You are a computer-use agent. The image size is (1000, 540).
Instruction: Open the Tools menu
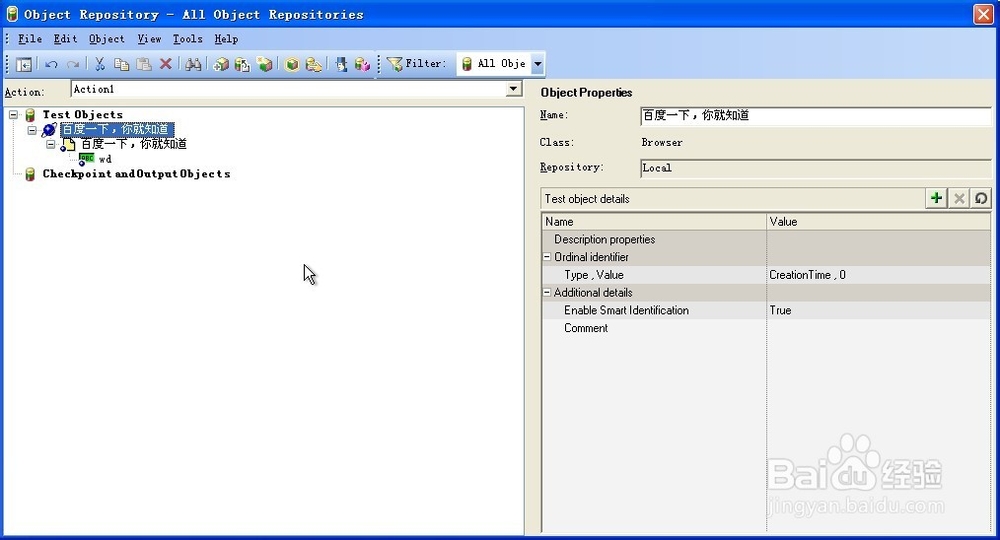(188, 39)
